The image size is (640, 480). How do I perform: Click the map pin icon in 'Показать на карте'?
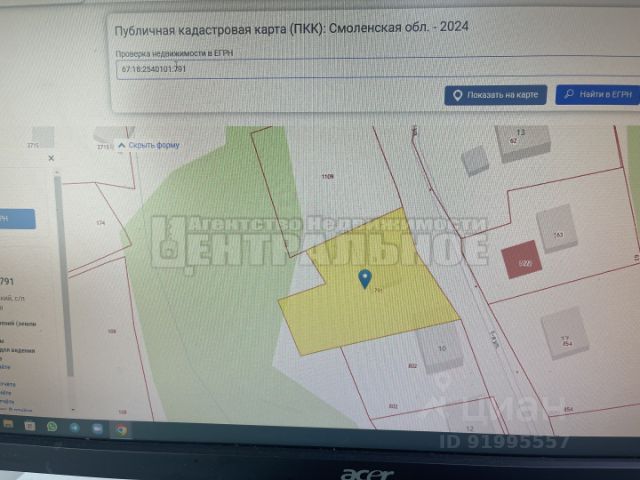pyautogui.click(x=458, y=96)
